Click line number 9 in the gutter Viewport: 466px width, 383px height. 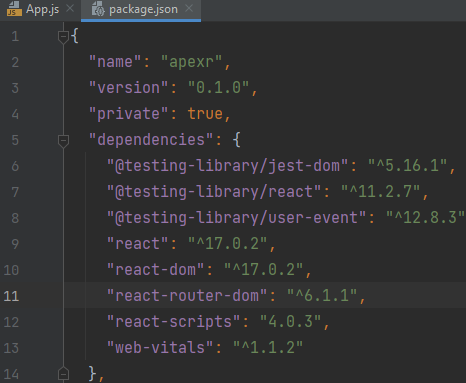tap(15, 244)
